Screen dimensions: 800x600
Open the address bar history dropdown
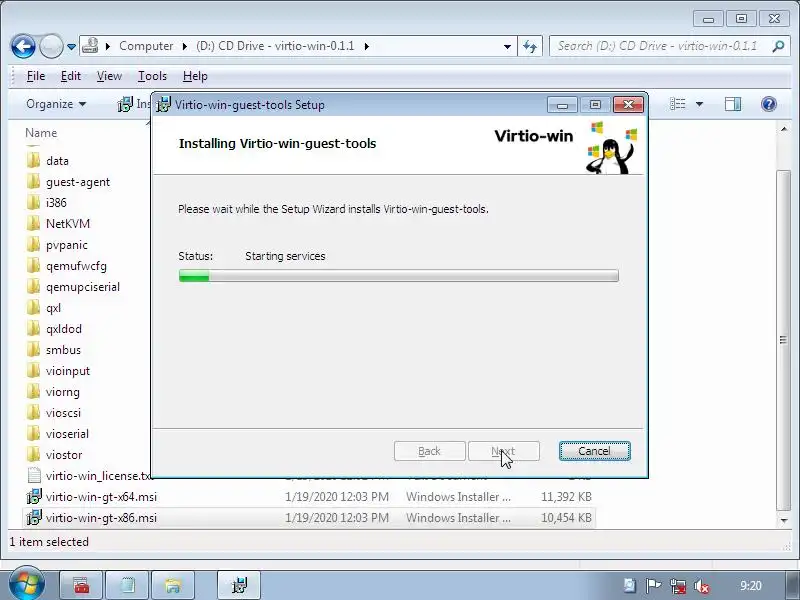tap(507, 46)
